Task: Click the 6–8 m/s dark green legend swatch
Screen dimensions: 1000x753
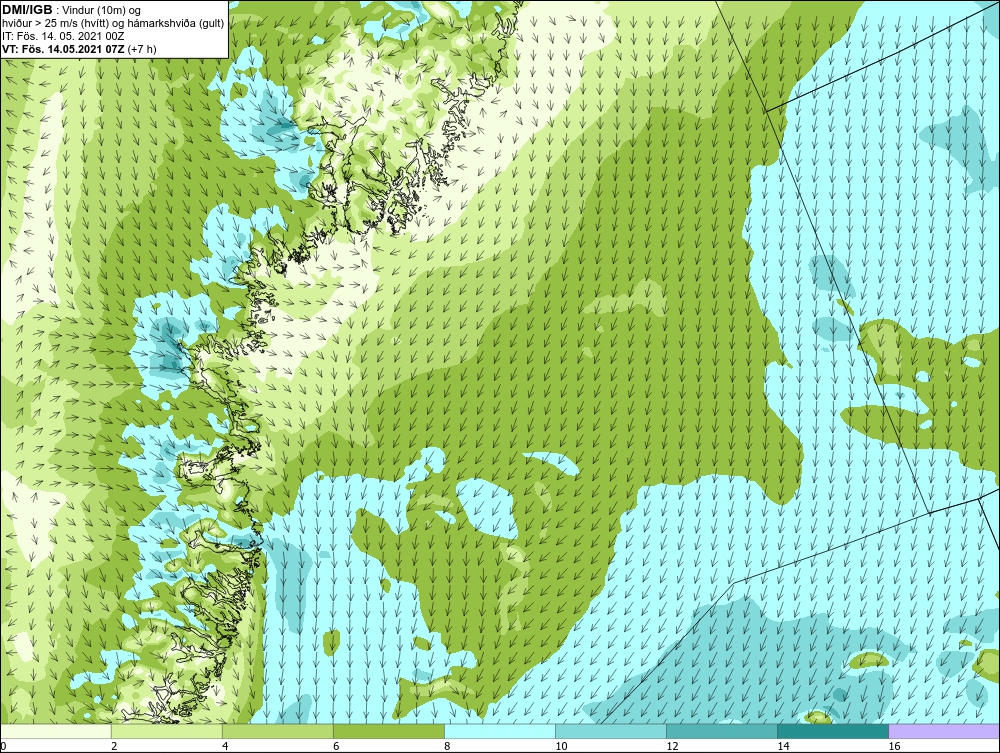Action: [389, 731]
